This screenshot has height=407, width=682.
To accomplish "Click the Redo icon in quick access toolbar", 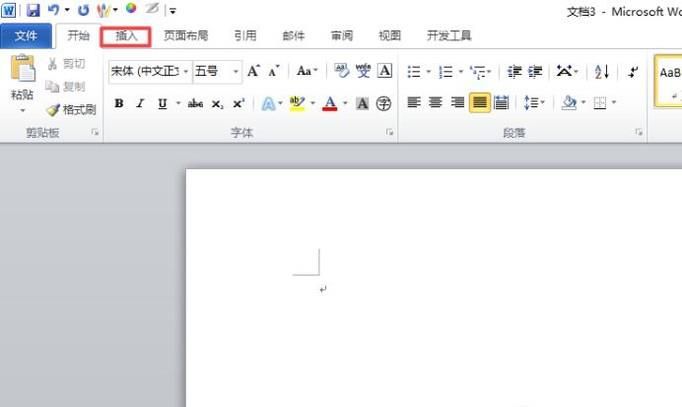I will (84, 10).
